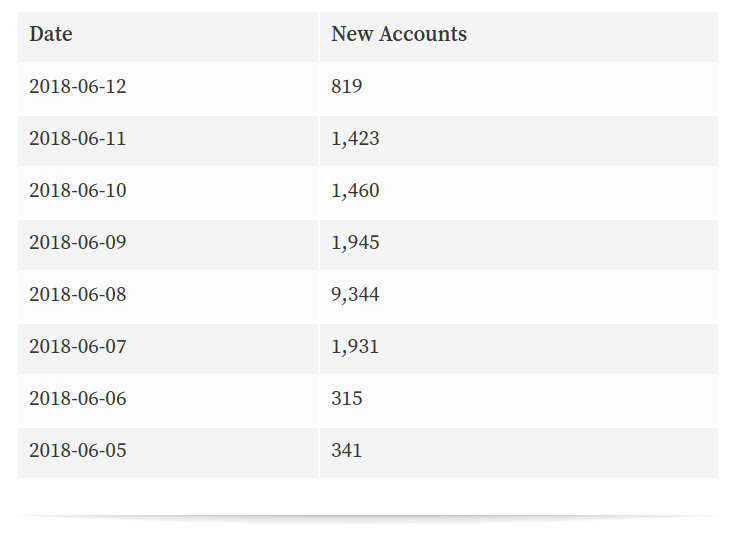
Task: Click the 1,931 accounts value
Action: click(519, 349)
